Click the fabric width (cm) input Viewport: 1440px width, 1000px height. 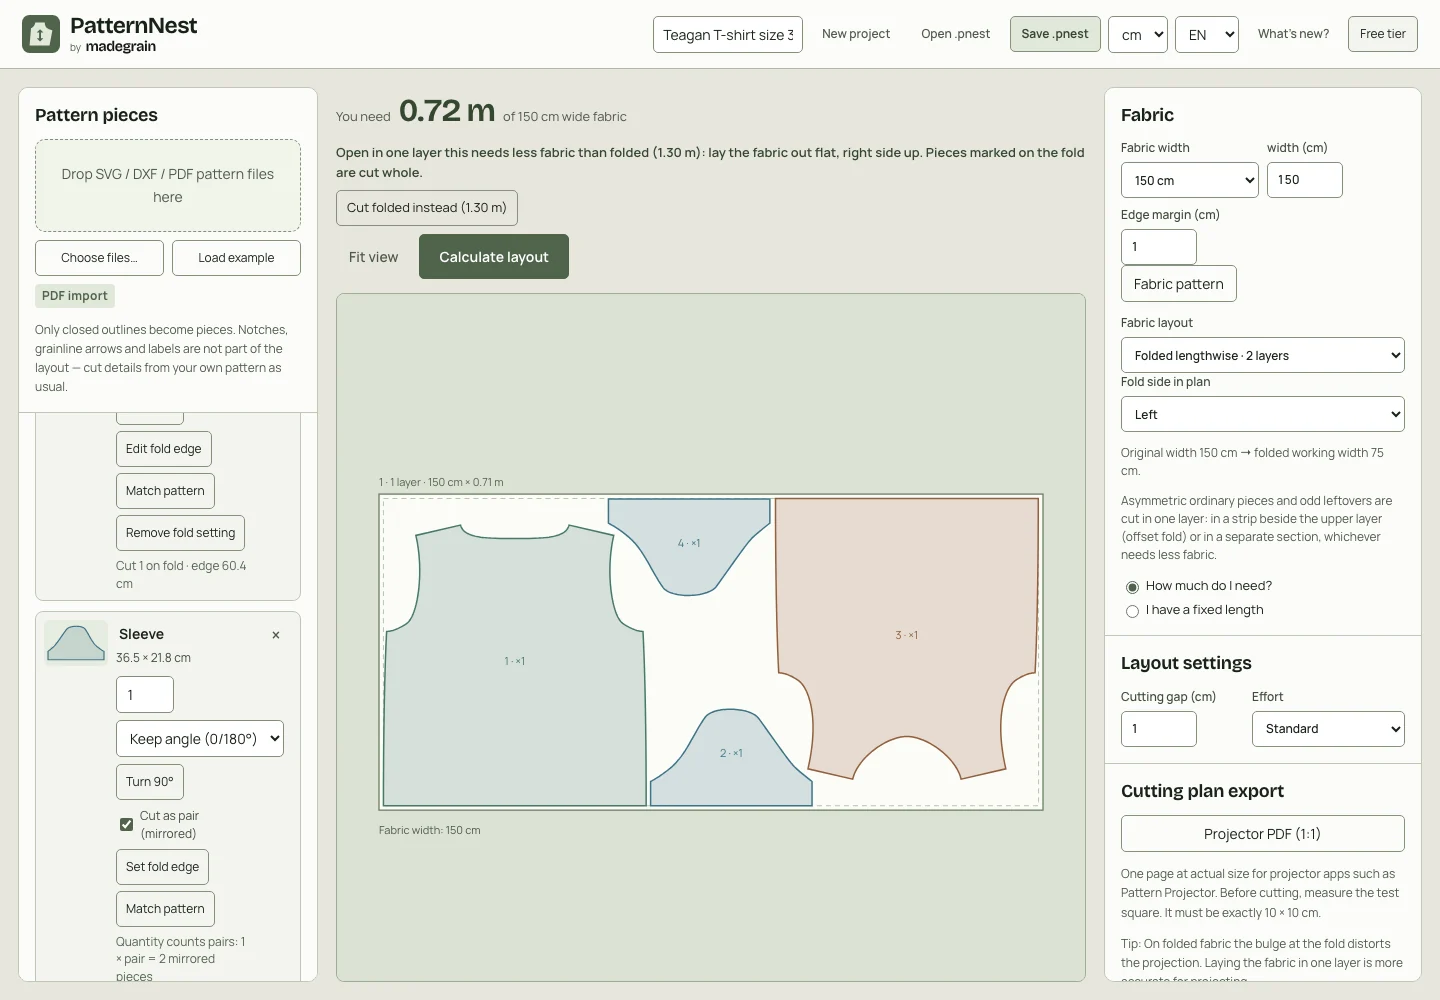[x=1305, y=180]
